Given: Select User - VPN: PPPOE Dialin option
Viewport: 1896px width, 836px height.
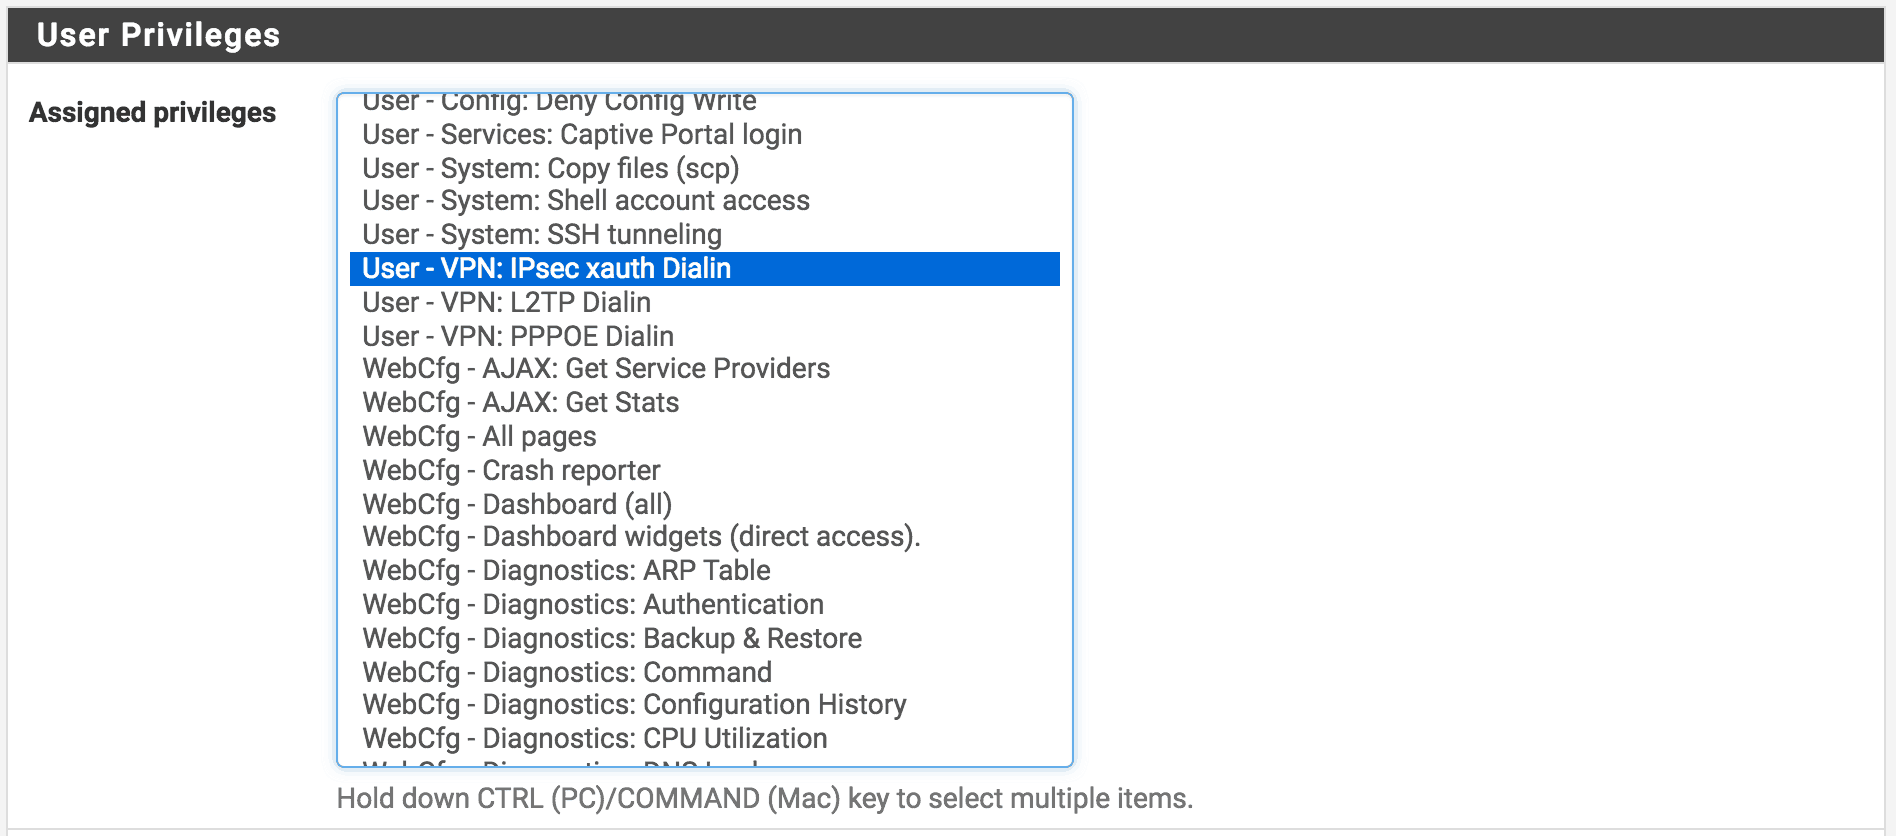Looking at the screenshot, I should 704,336.
